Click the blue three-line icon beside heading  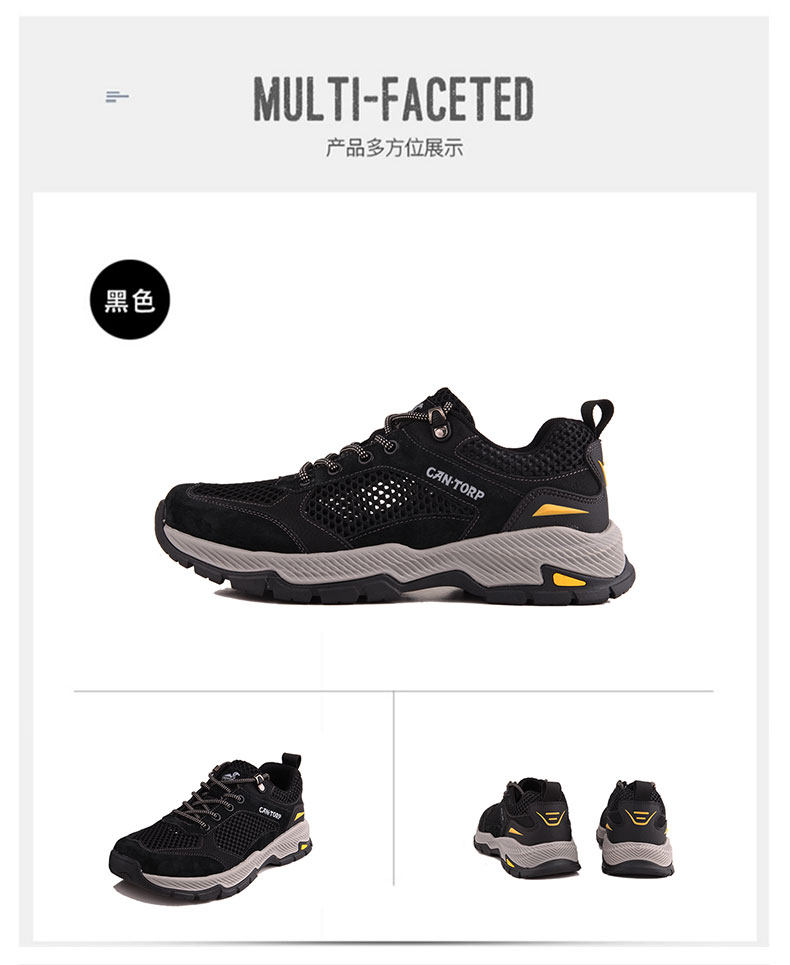pyautogui.click(x=117, y=97)
